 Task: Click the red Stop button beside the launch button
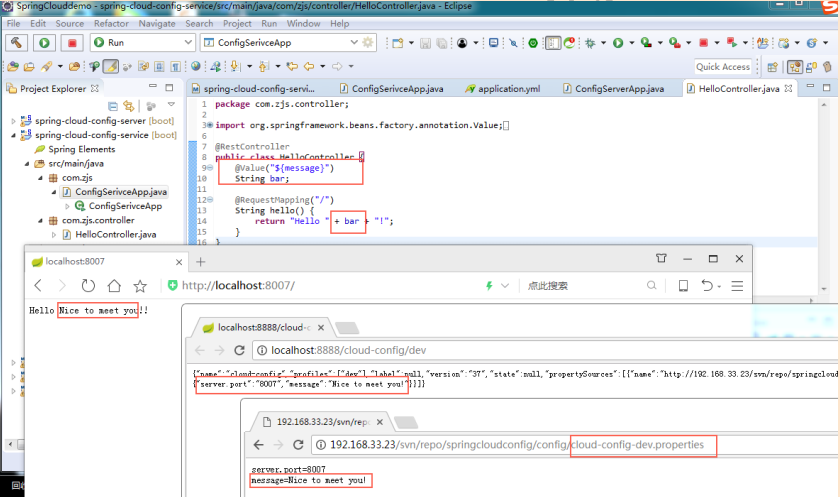(72, 43)
